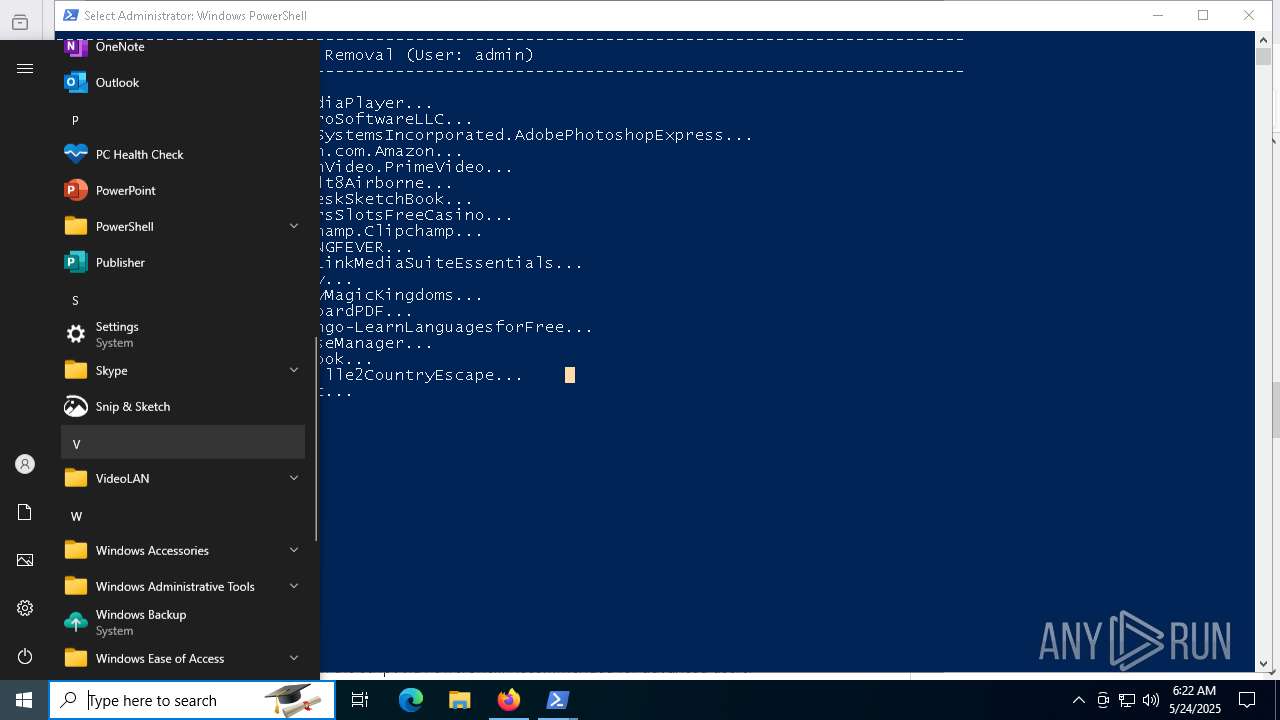Viewport: 1280px width, 720px height.
Task: Open the volume control in tray
Action: pos(1151,700)
